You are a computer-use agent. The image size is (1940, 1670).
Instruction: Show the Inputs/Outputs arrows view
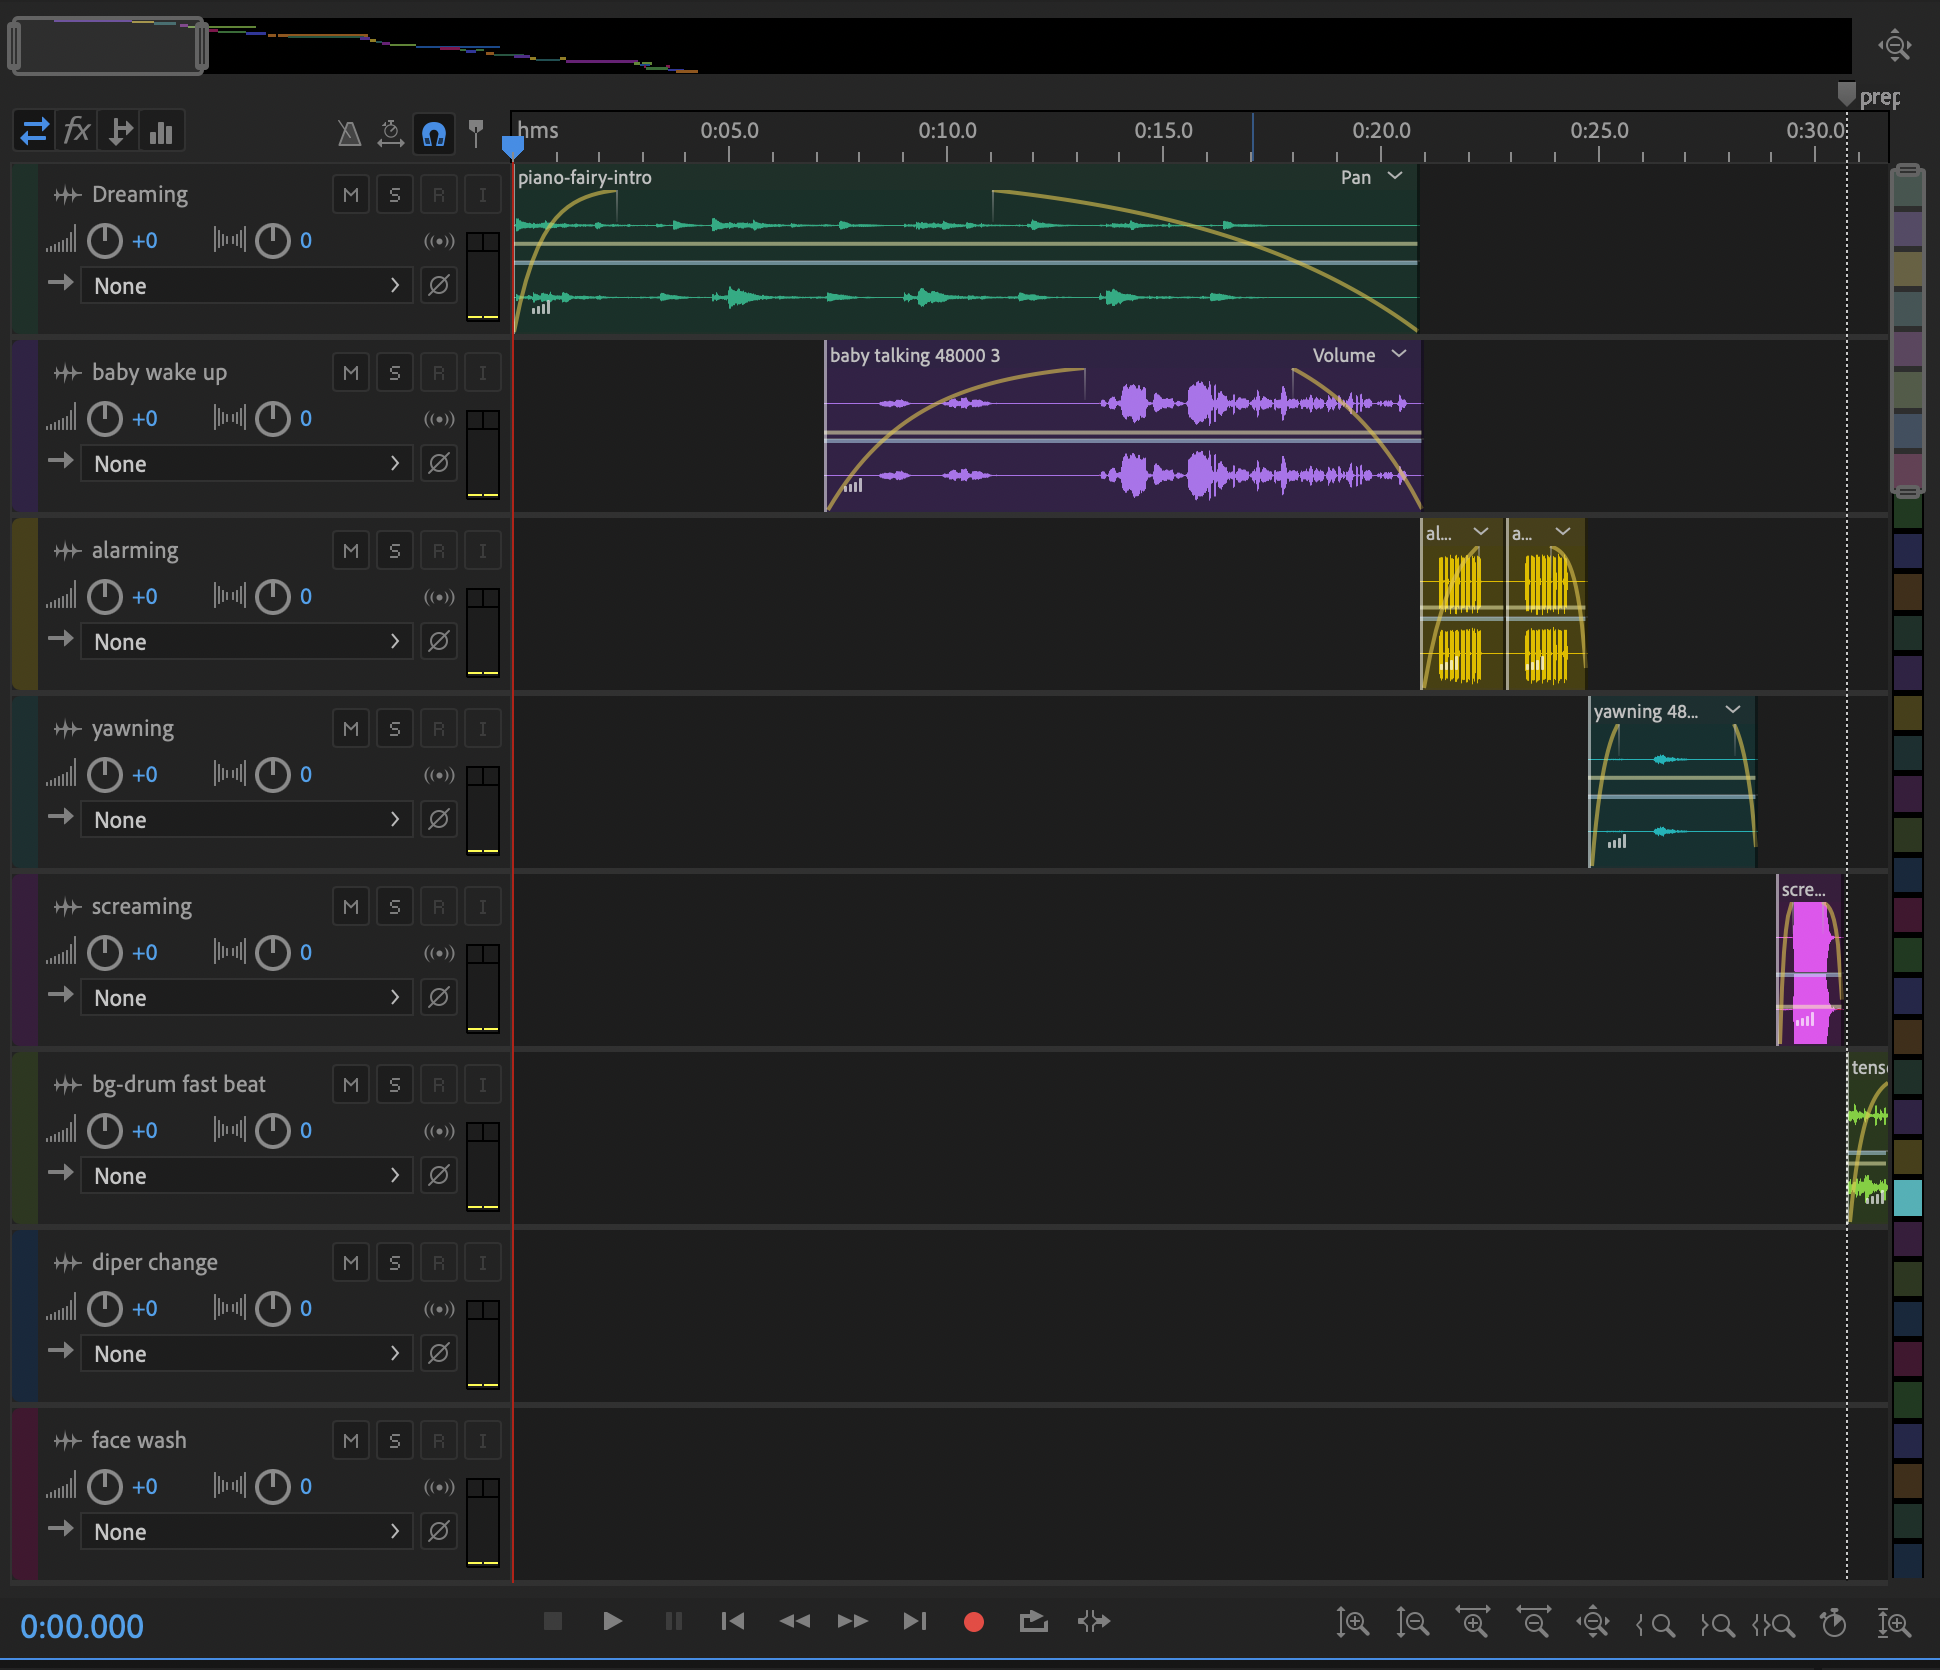pyautogui.click(x=35, y=131)
